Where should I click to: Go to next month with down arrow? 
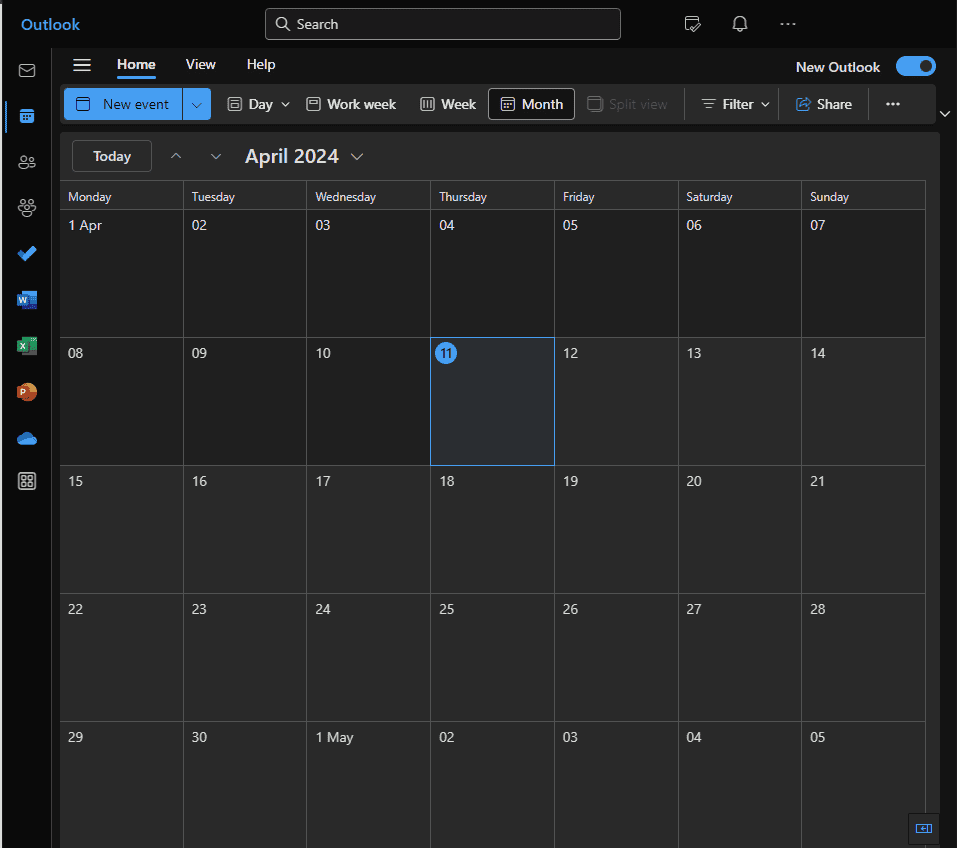215,156
